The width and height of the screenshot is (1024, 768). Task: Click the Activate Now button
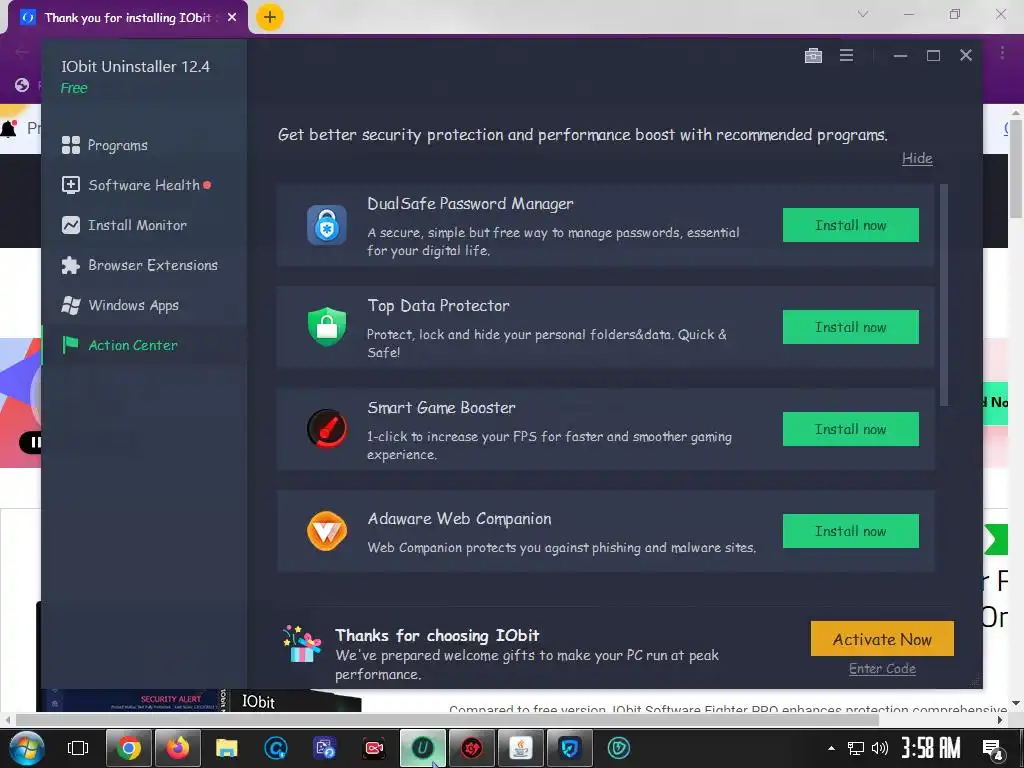click(882, 639)
